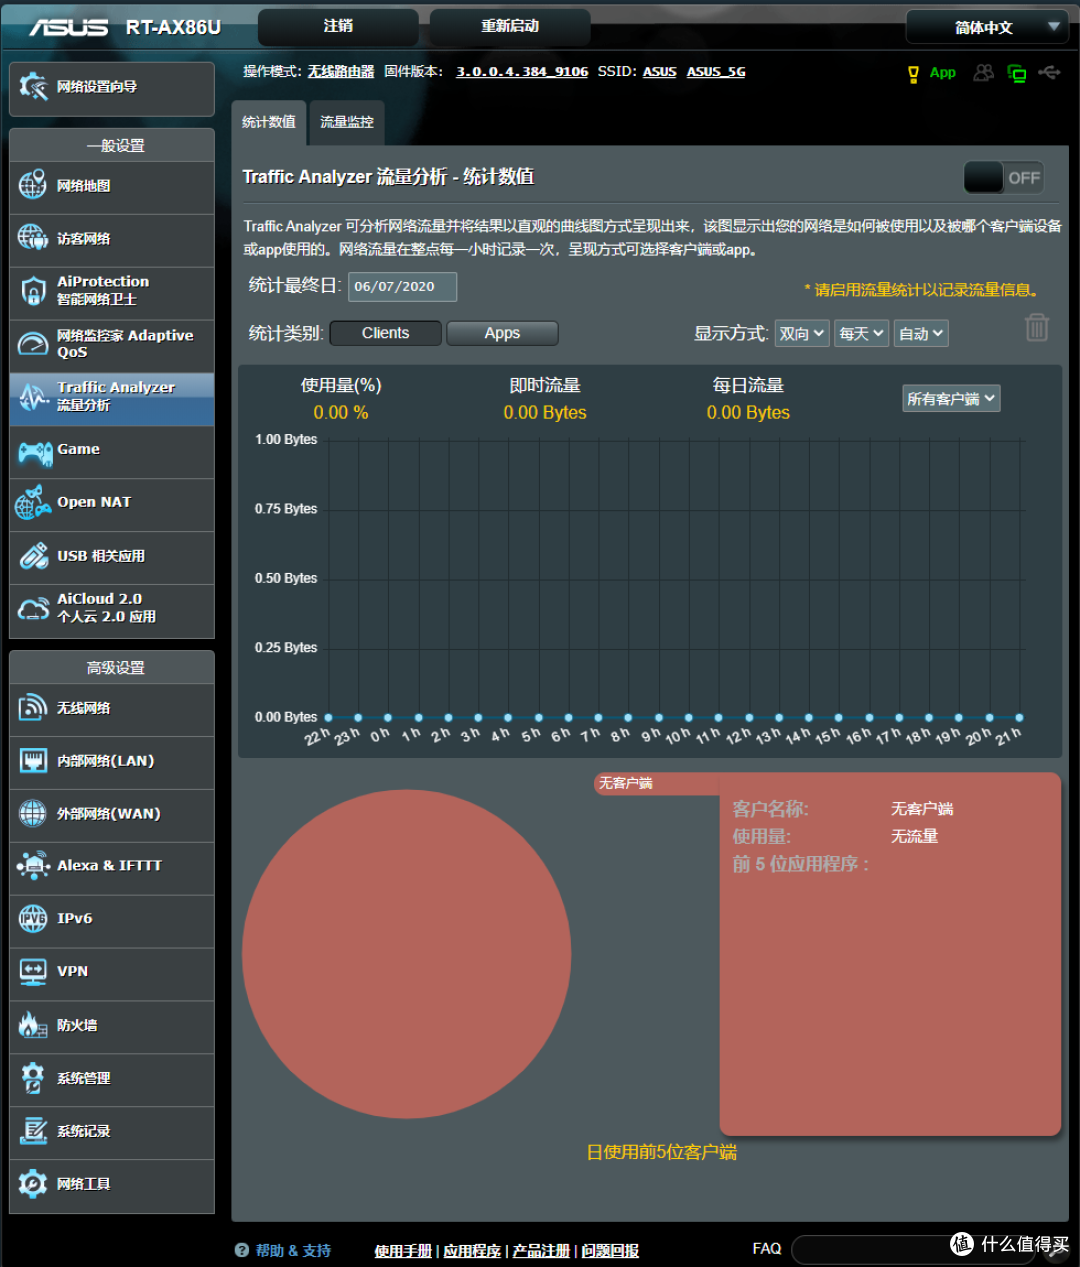Open the 无线路由器 operation mode link
The height and width of the screenshot is (1267, 1080).
pyautogui.click(x=341, y=72)
